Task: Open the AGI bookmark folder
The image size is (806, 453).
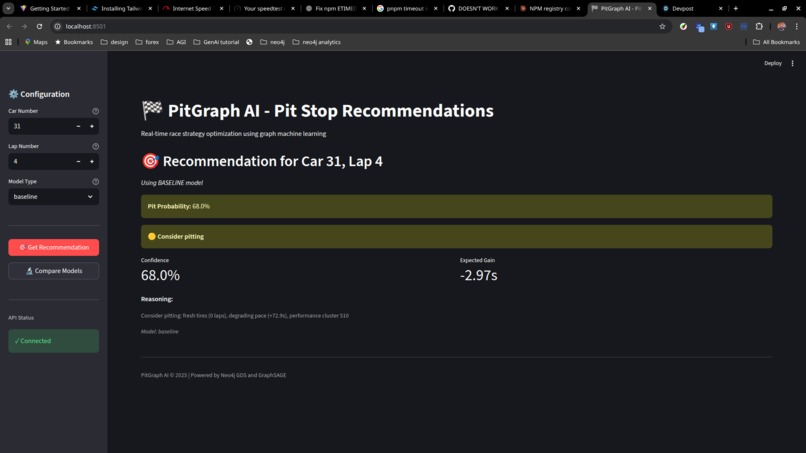Action: (176, 42)
